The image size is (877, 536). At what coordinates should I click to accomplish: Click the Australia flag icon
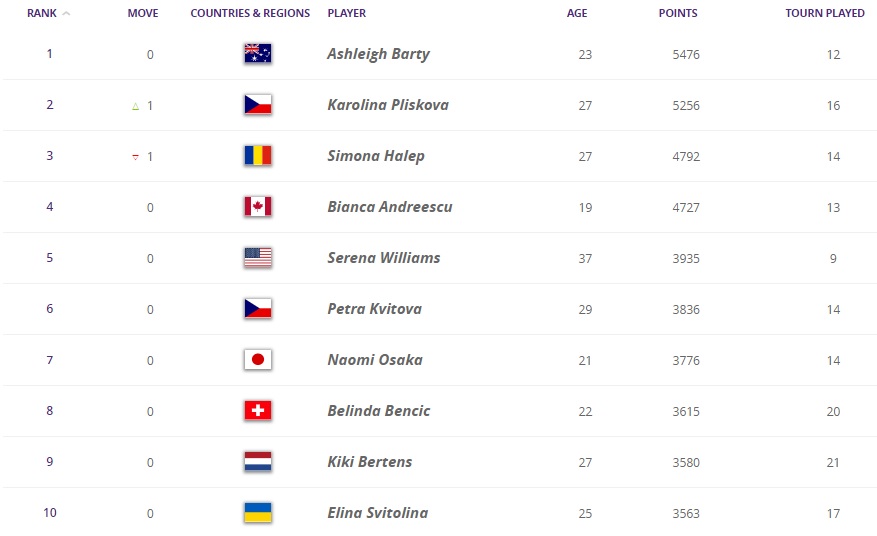coord(258,53)
